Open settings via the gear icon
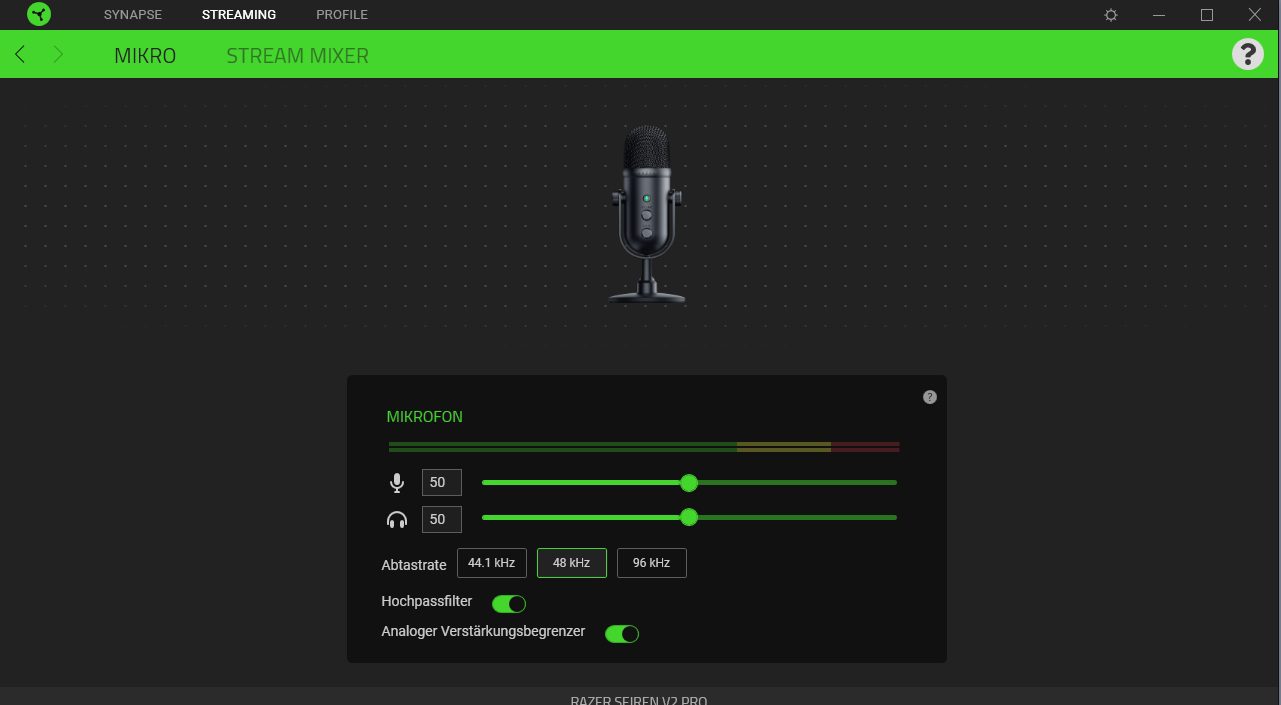This screenshot has width=1281, height=705. (x=1111, y=15)
